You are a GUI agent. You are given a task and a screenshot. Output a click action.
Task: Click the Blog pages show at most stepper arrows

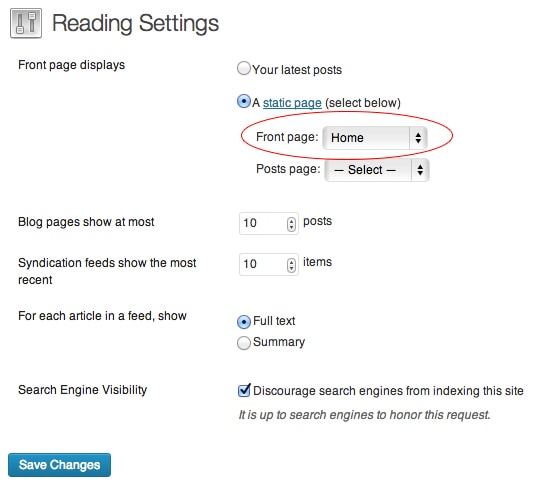291,224
